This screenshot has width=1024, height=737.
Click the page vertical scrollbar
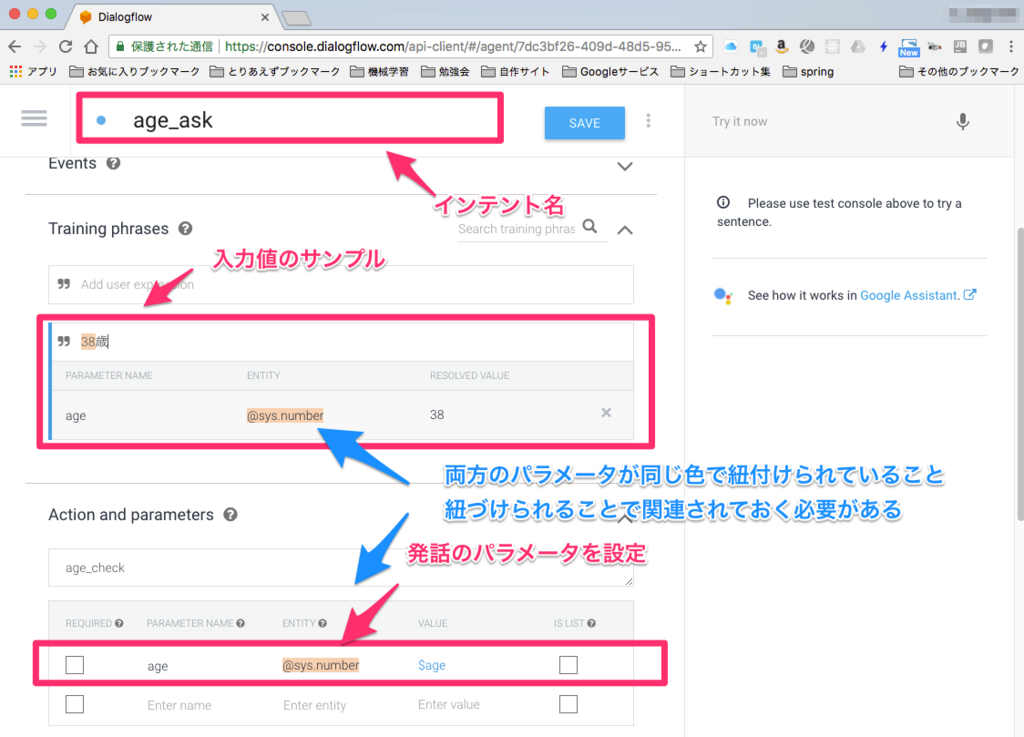coord(1019,372)
